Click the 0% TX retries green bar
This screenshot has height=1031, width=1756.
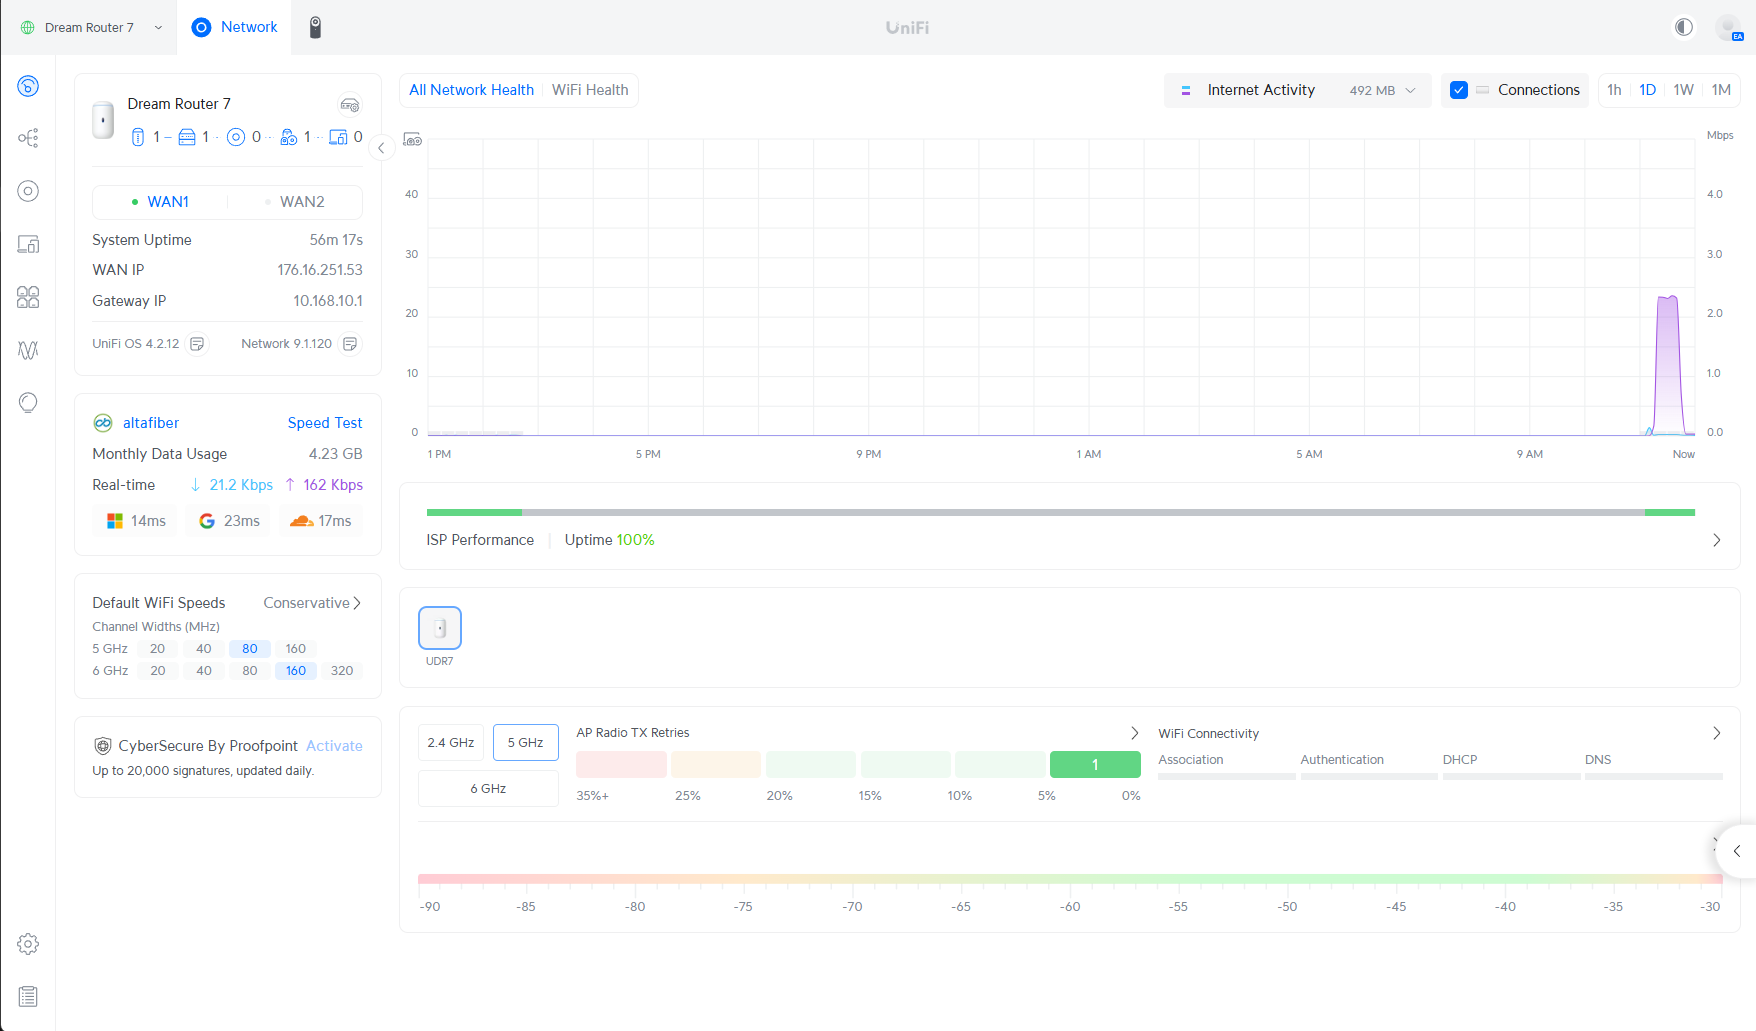pyautogui.click(x=1095, y=764)
